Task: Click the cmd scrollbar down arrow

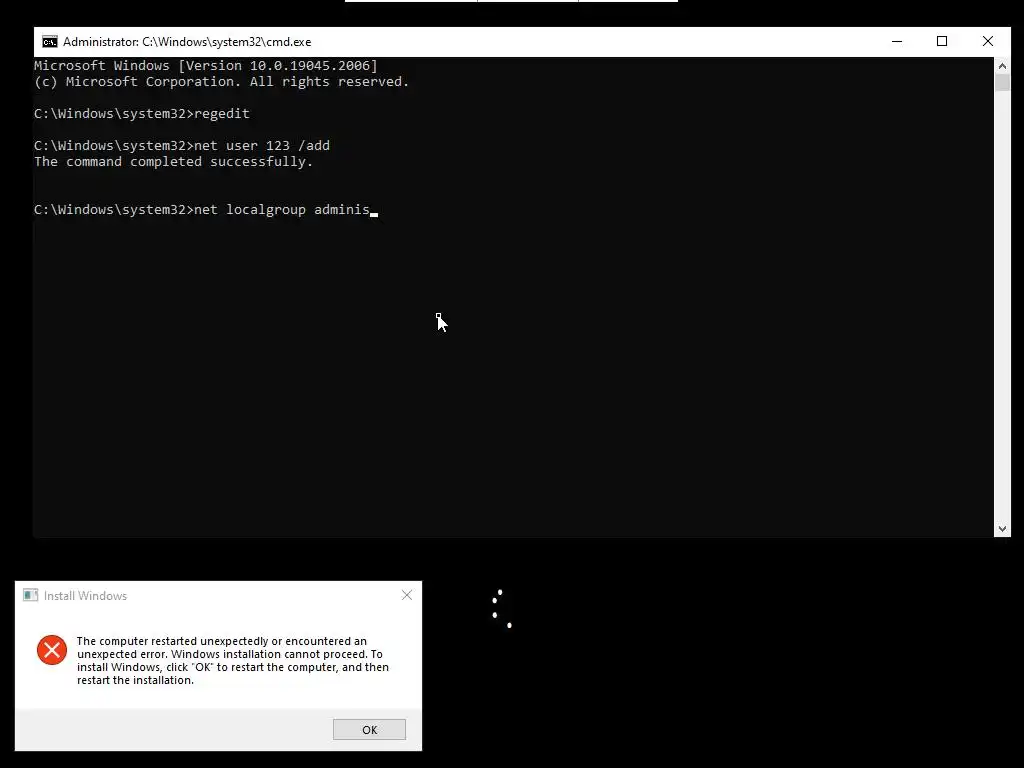Action: pos(1002,529)
